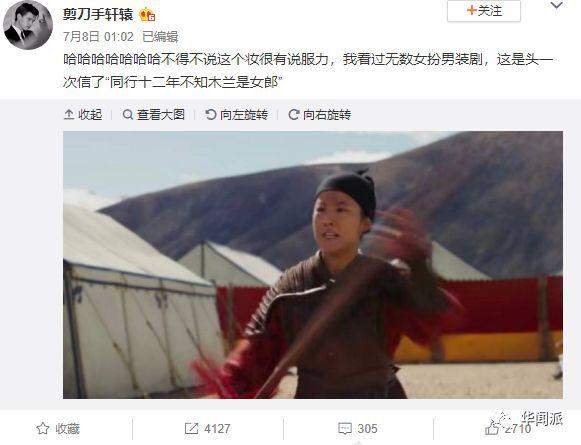
Task: Click the 收起 collapse text
Action: coord(90,114)
